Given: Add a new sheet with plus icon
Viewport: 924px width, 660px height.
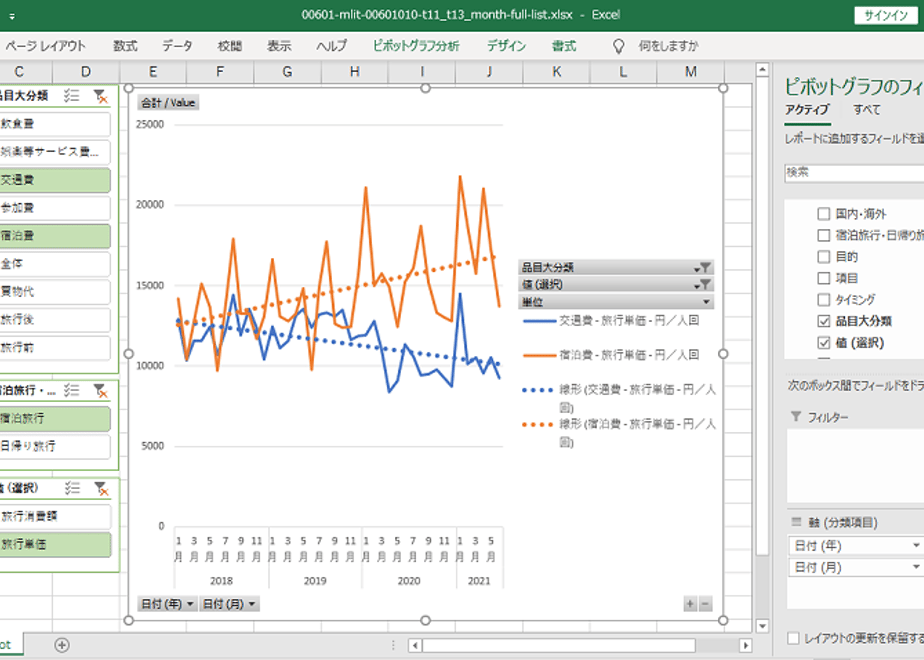Looking at the screenshot, I should click(x=62, y=645).
